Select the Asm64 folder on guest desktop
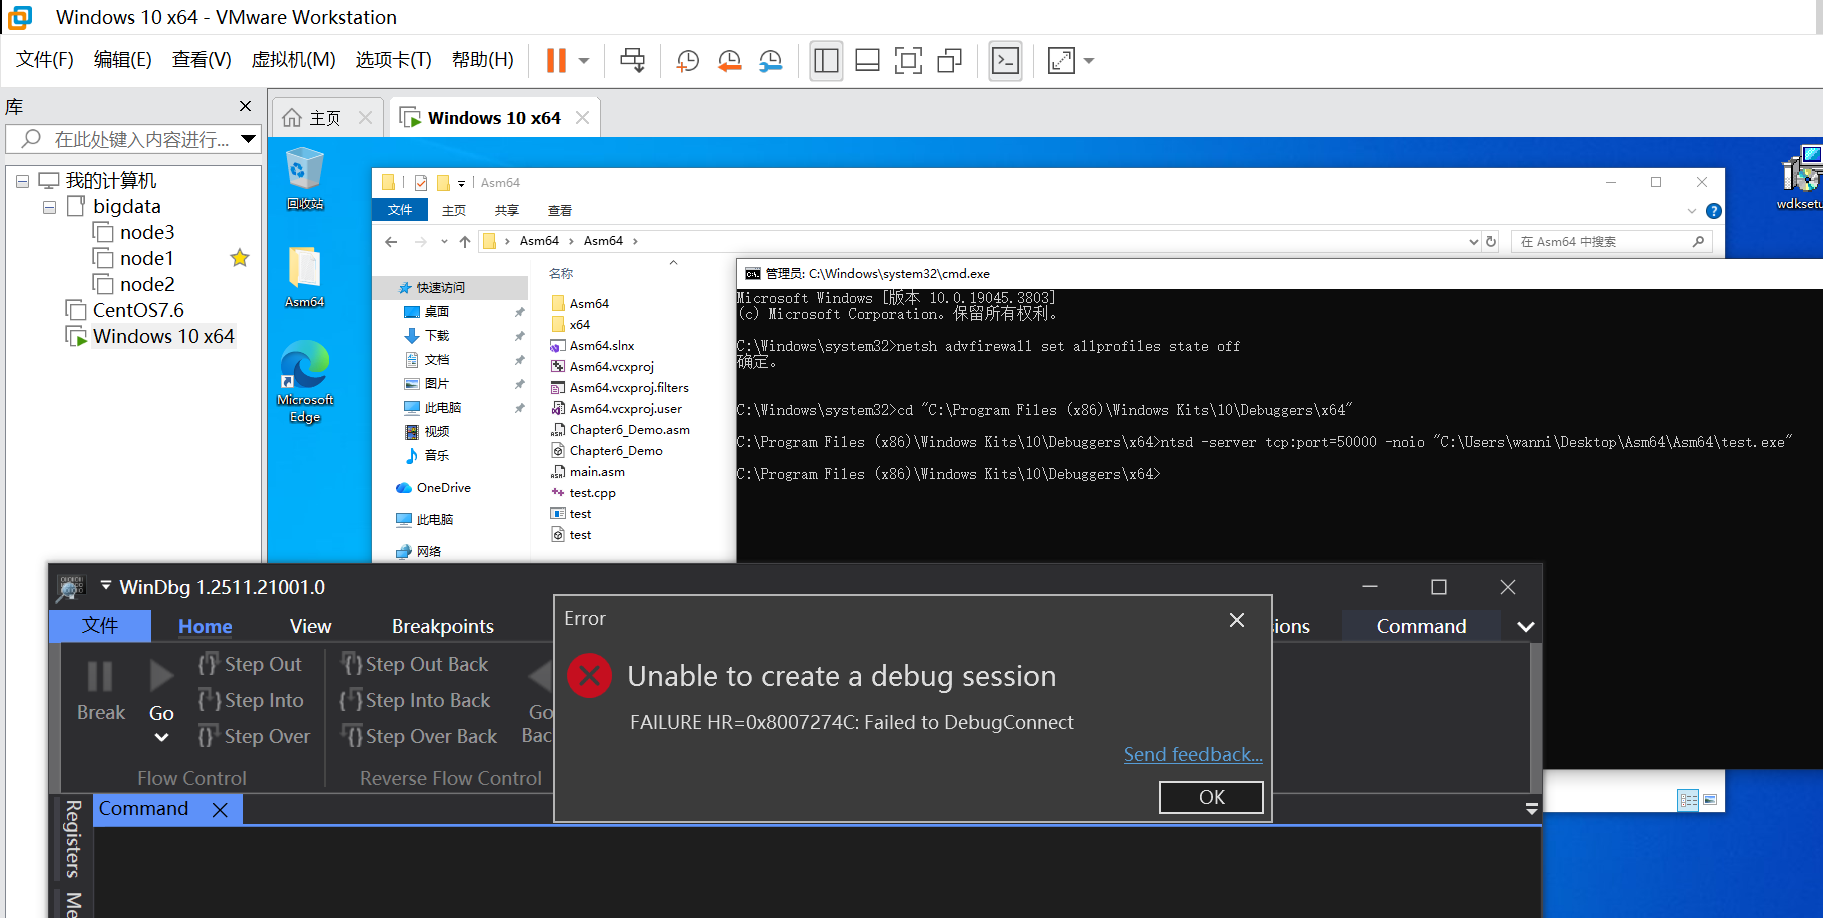 tap(305, 276)
